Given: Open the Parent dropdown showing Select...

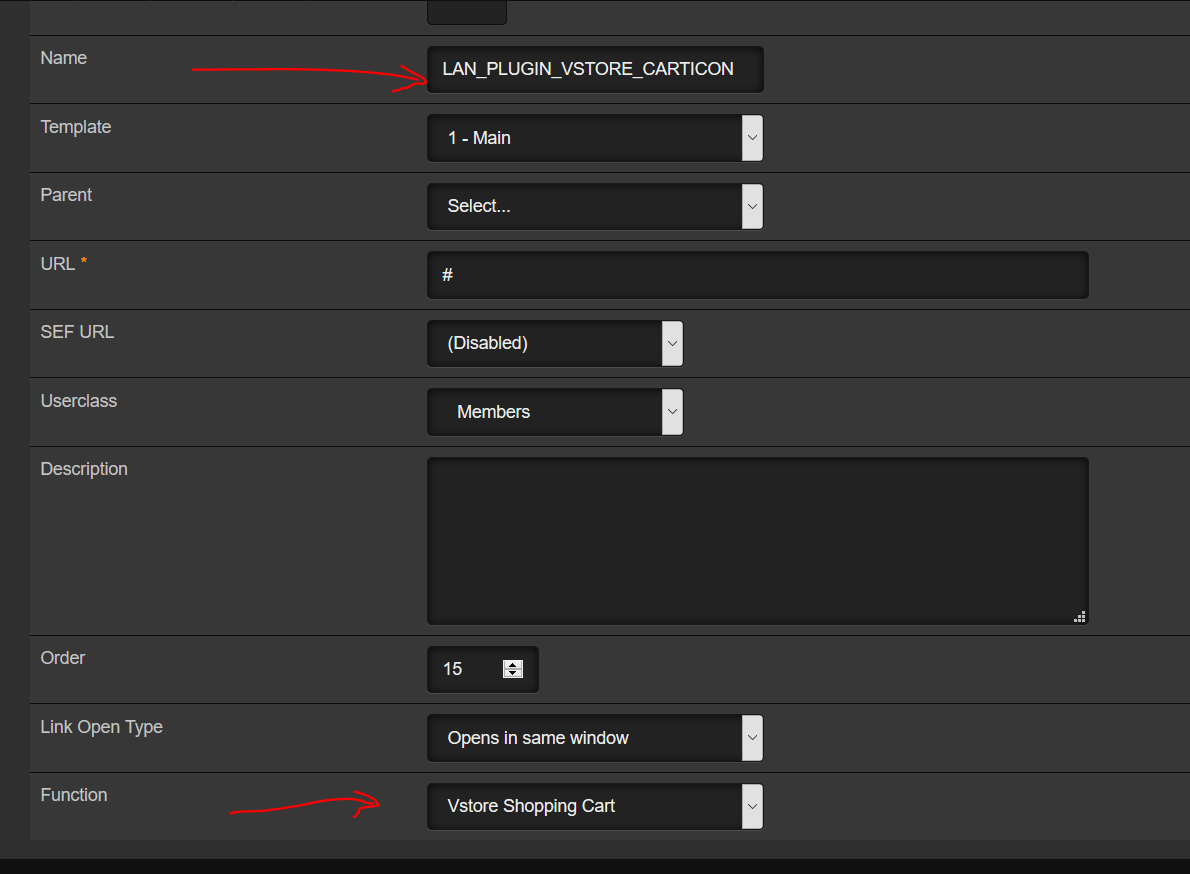Looking at the screenshot, I should 595,206.
